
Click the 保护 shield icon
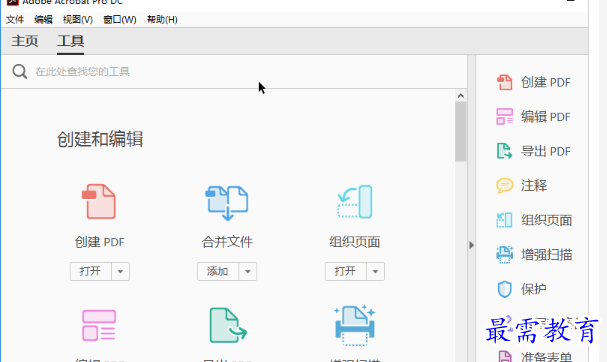click(504, 289)
